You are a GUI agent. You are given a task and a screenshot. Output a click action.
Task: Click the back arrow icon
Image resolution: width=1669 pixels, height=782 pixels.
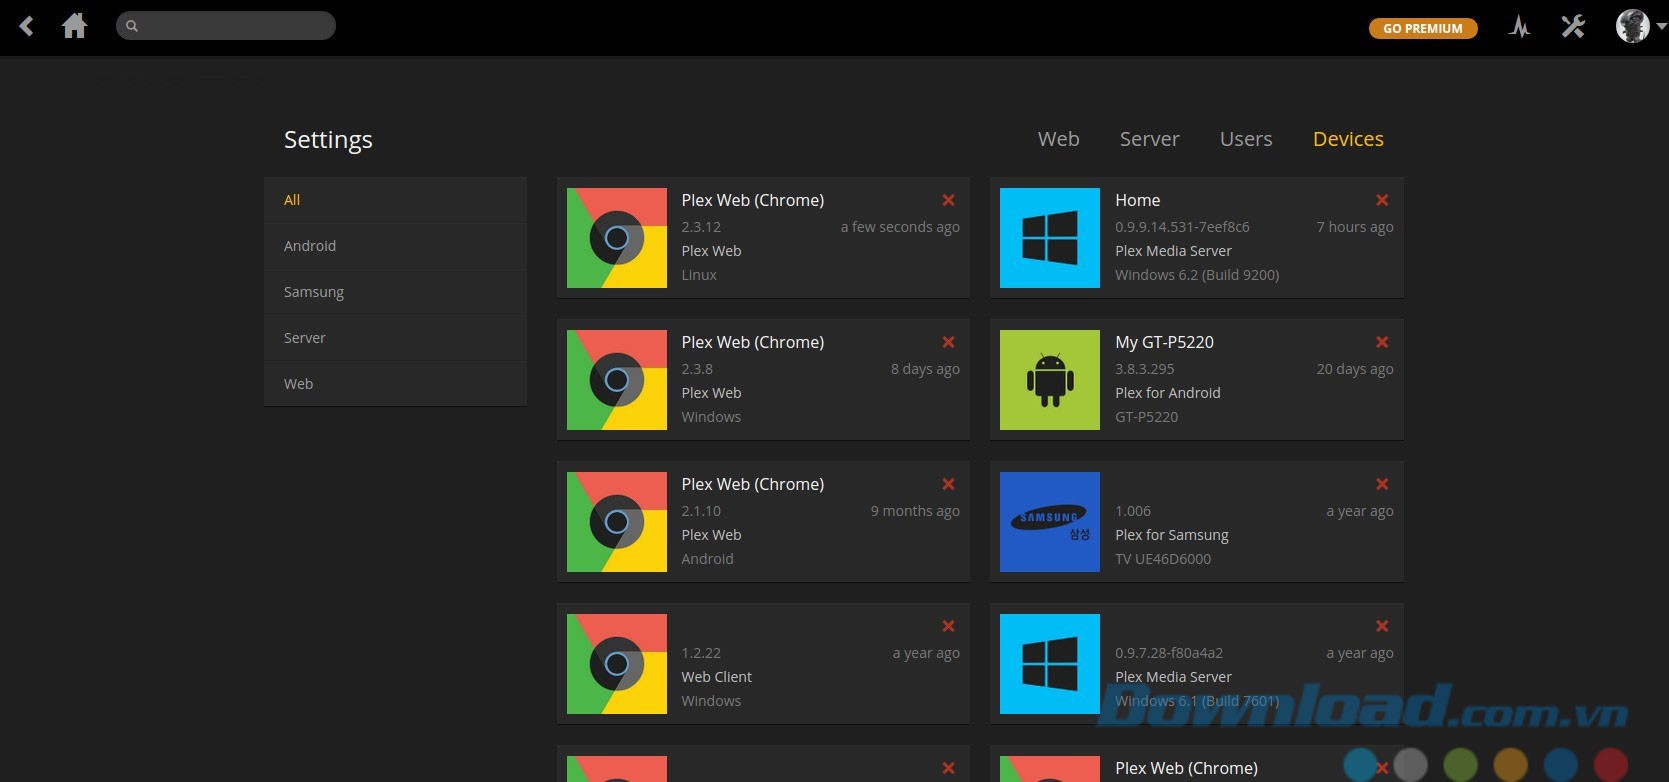tap(27, 26)
